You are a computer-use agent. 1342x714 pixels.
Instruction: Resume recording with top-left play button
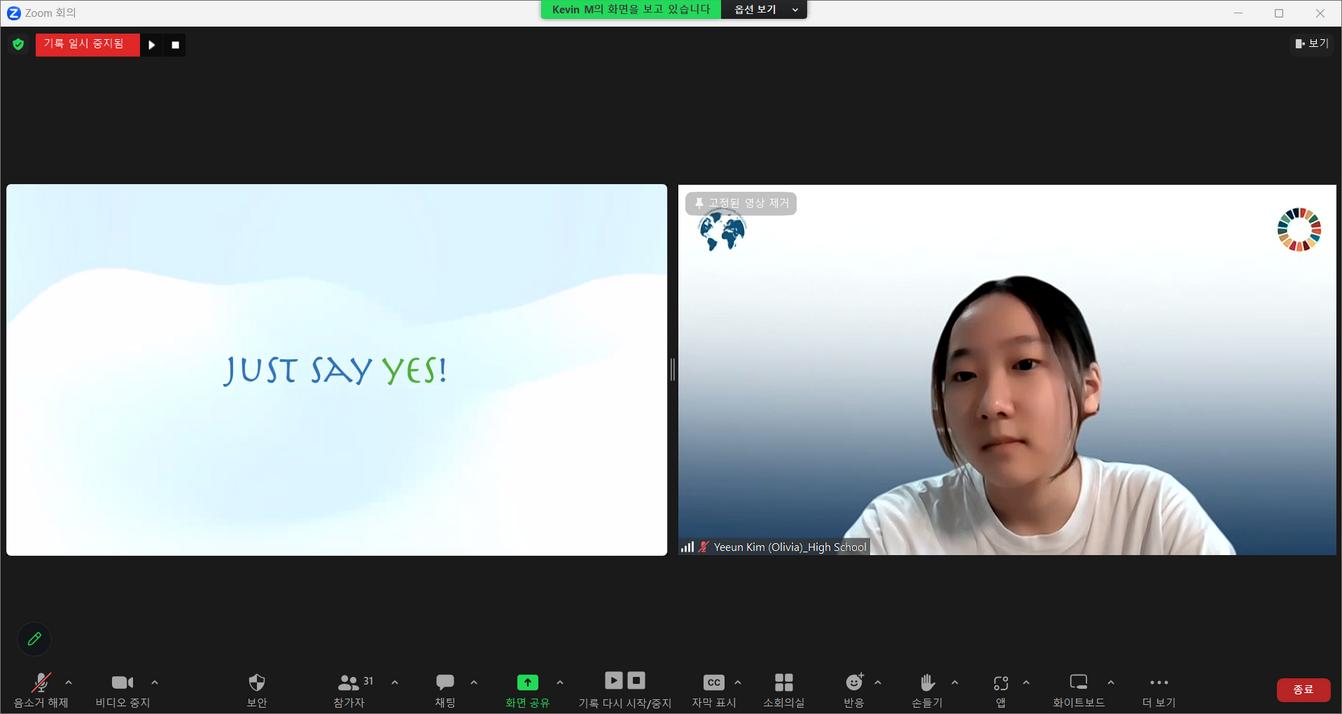pos(151,45)
